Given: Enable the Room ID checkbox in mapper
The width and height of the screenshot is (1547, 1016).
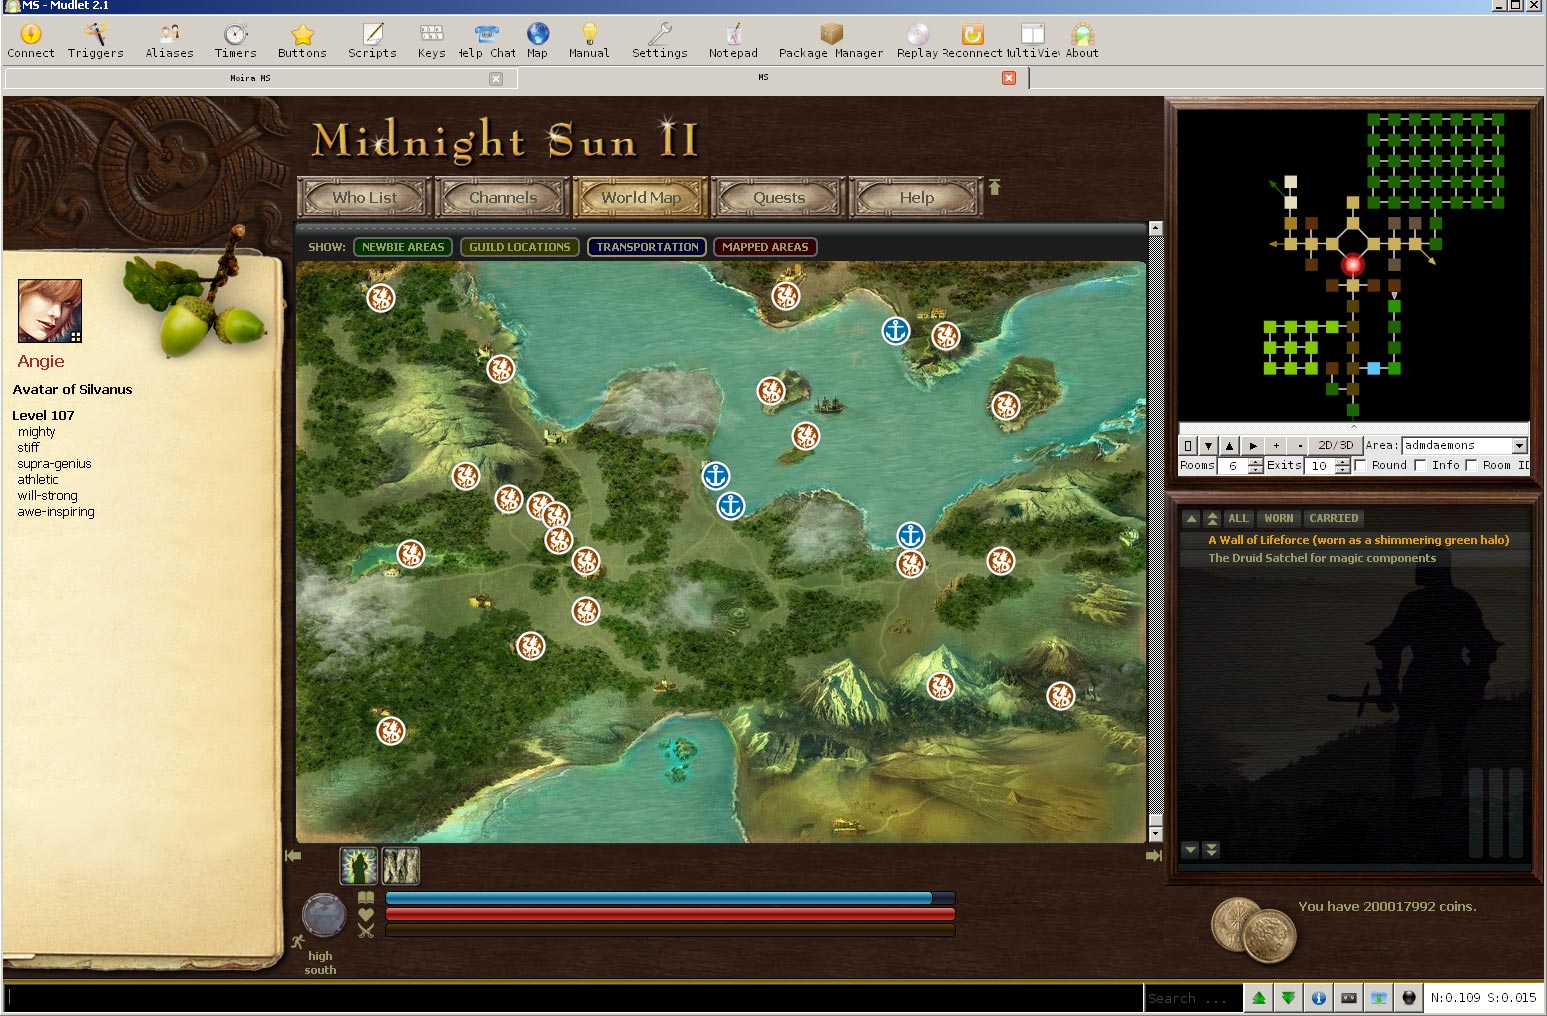Looking at the screenshot, I should click(x=1471, y=465).
